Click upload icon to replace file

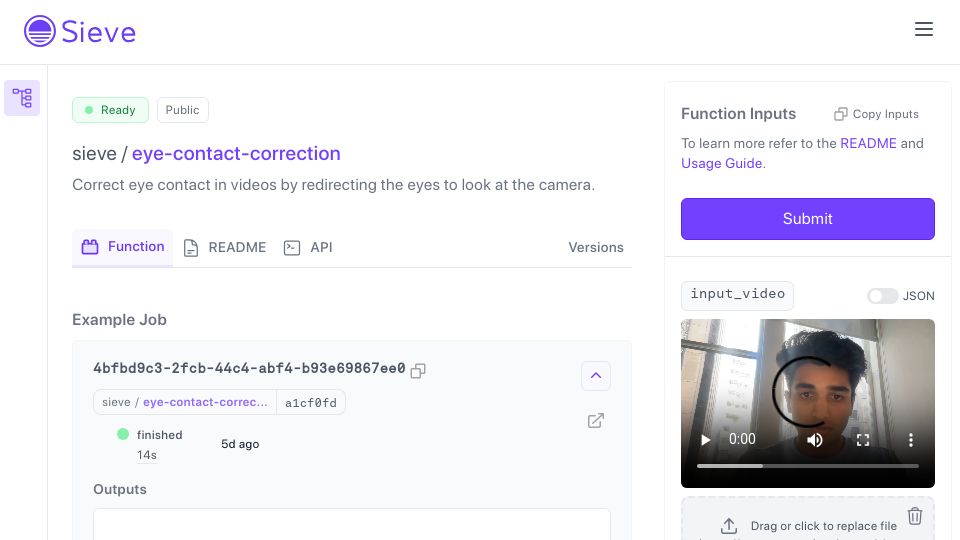728,526
